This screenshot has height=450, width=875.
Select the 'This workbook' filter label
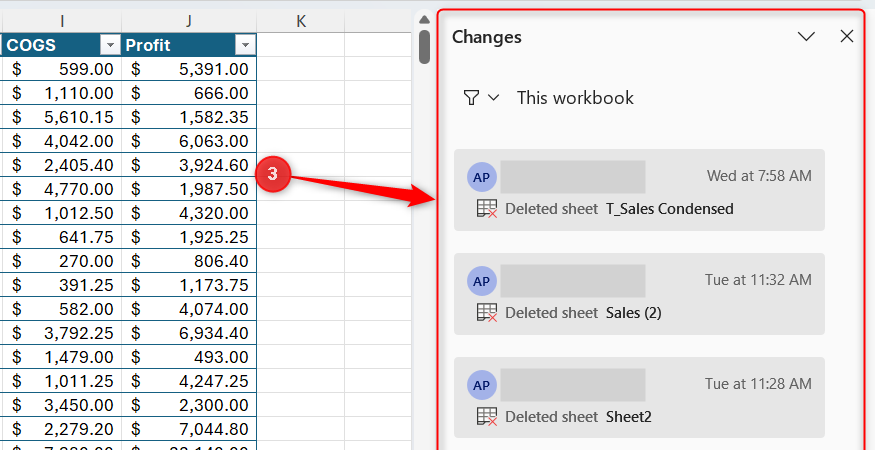click(x=575, y=98)
